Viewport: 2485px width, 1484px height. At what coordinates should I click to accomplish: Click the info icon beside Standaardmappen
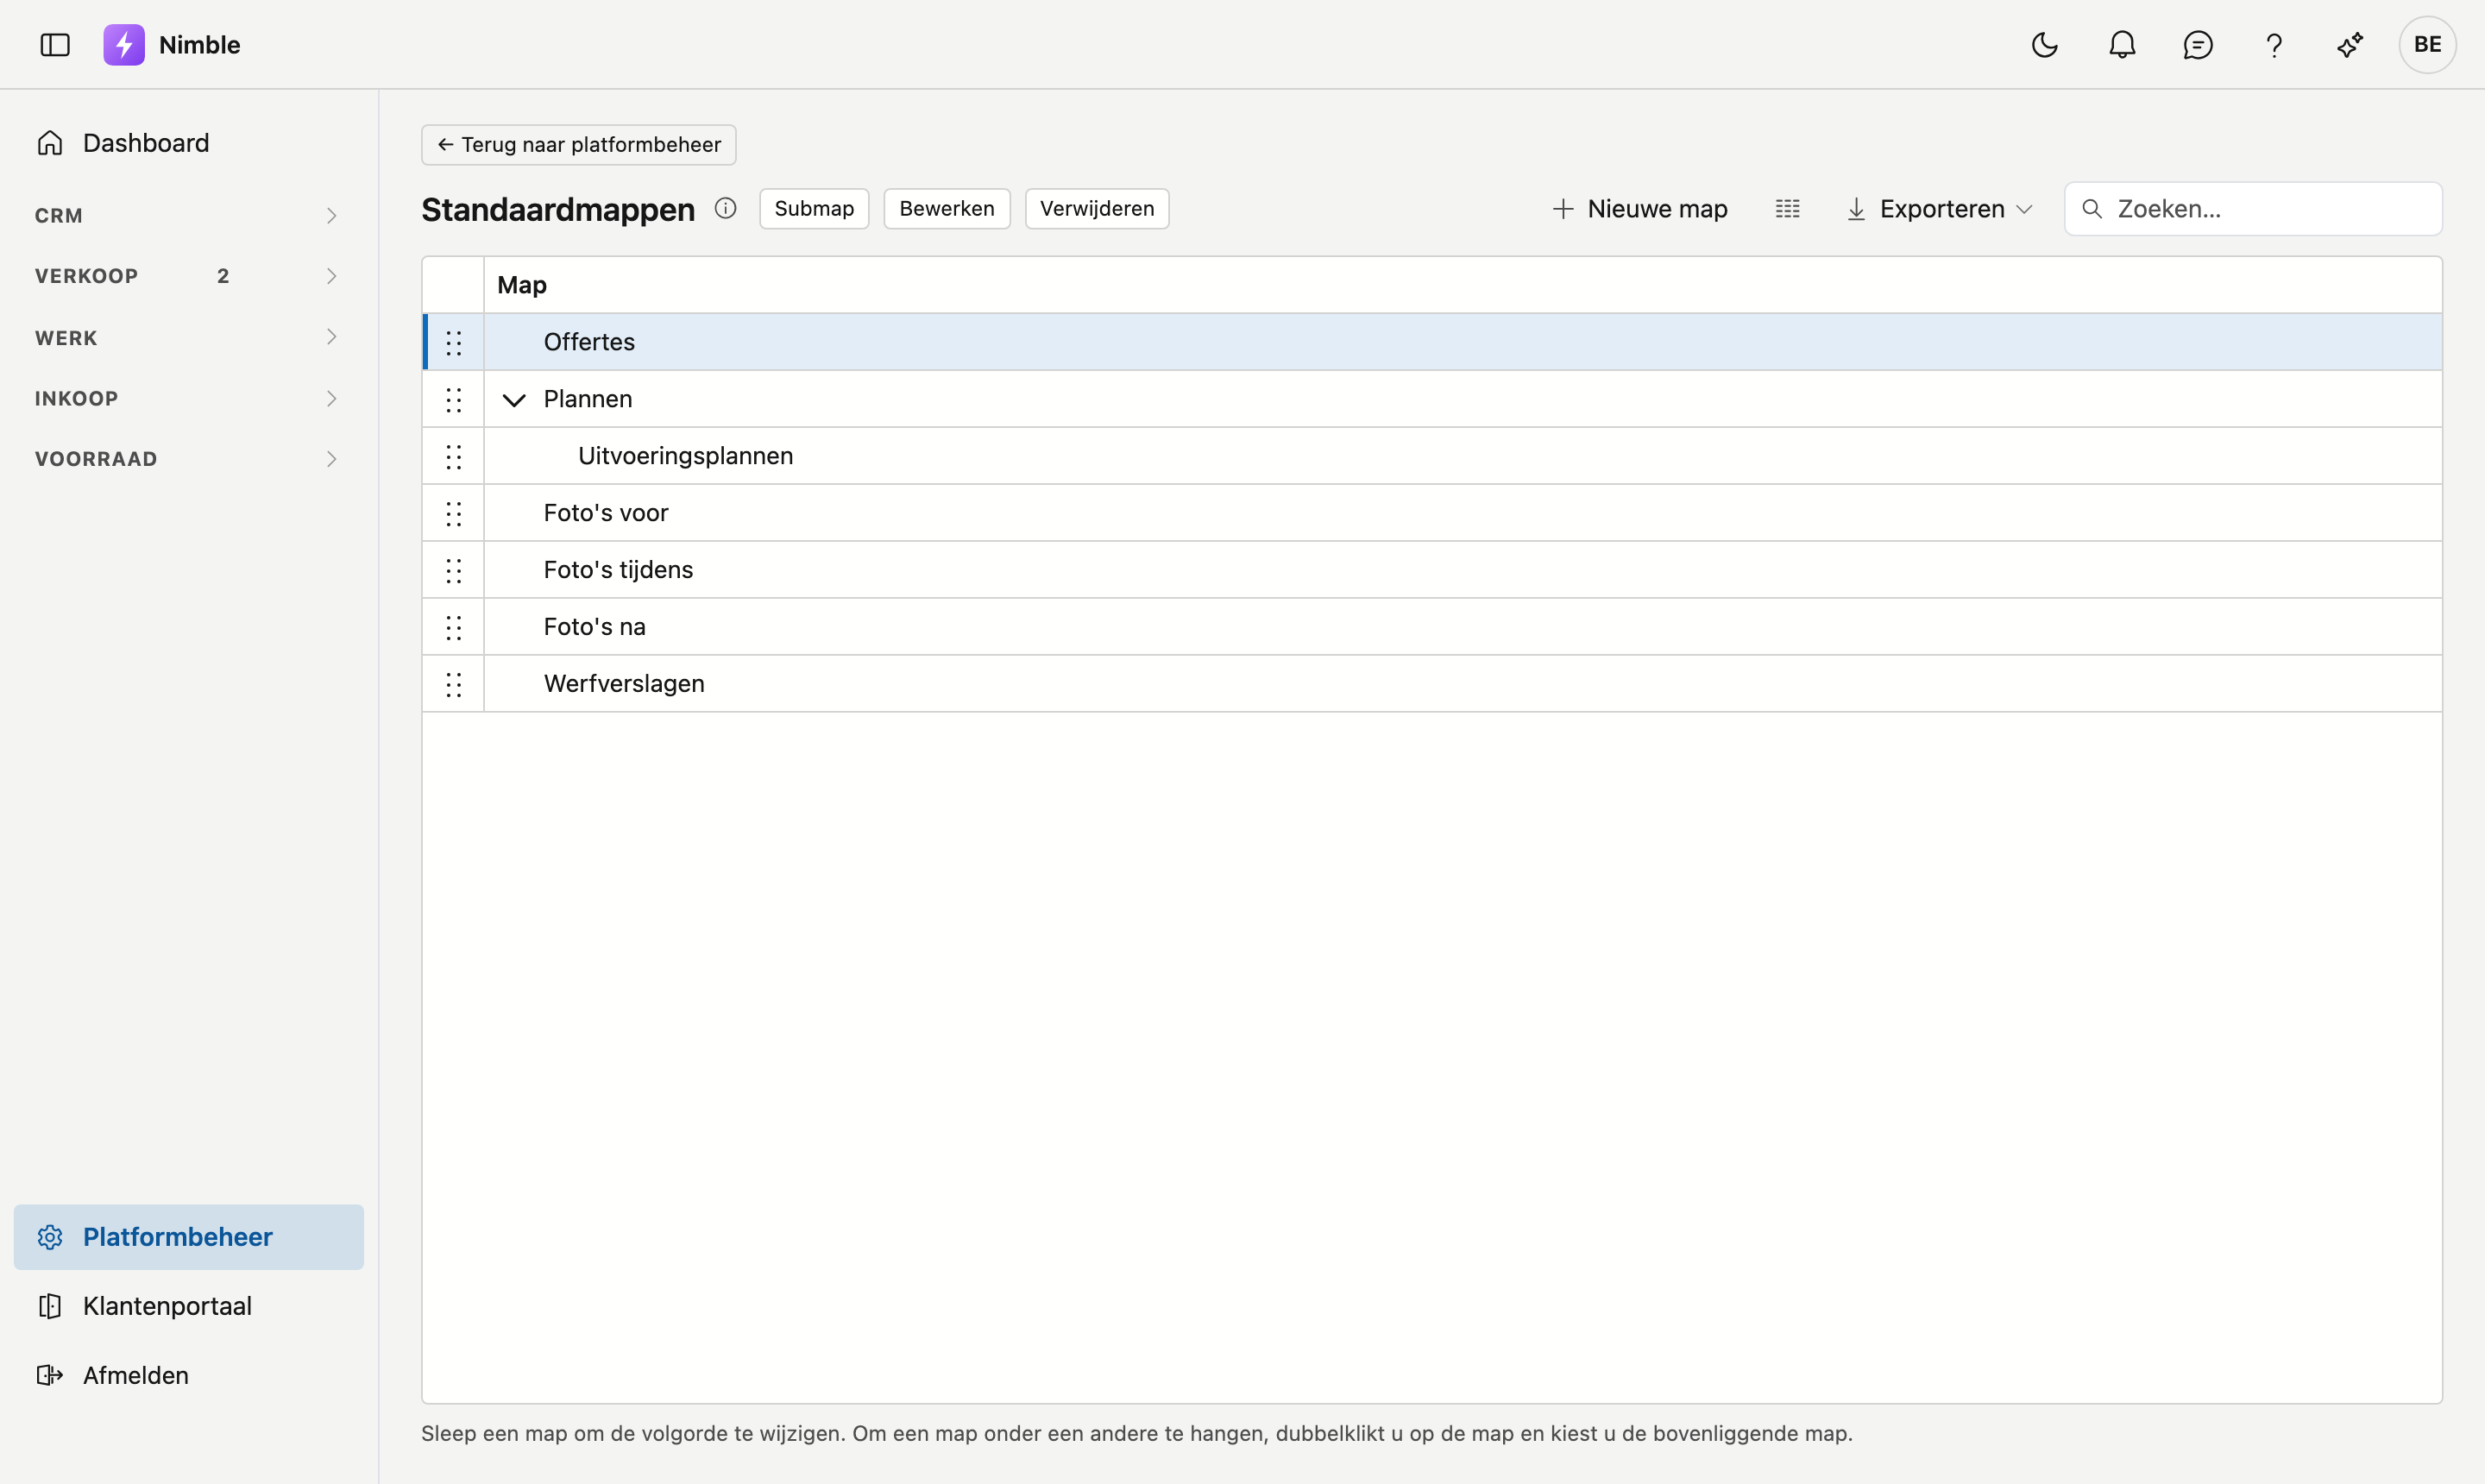click(726, 208)
